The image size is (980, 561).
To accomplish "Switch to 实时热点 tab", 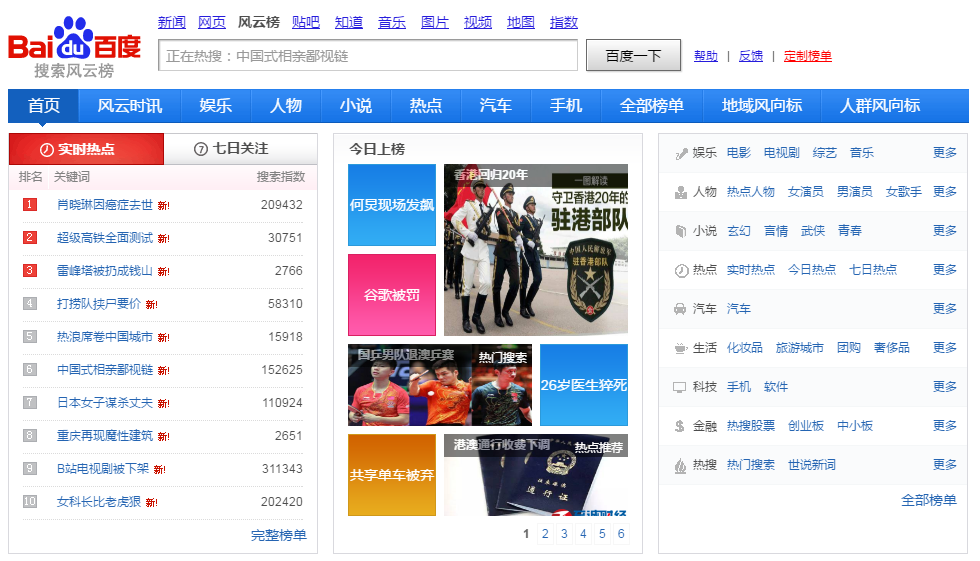I will (86, 149).
